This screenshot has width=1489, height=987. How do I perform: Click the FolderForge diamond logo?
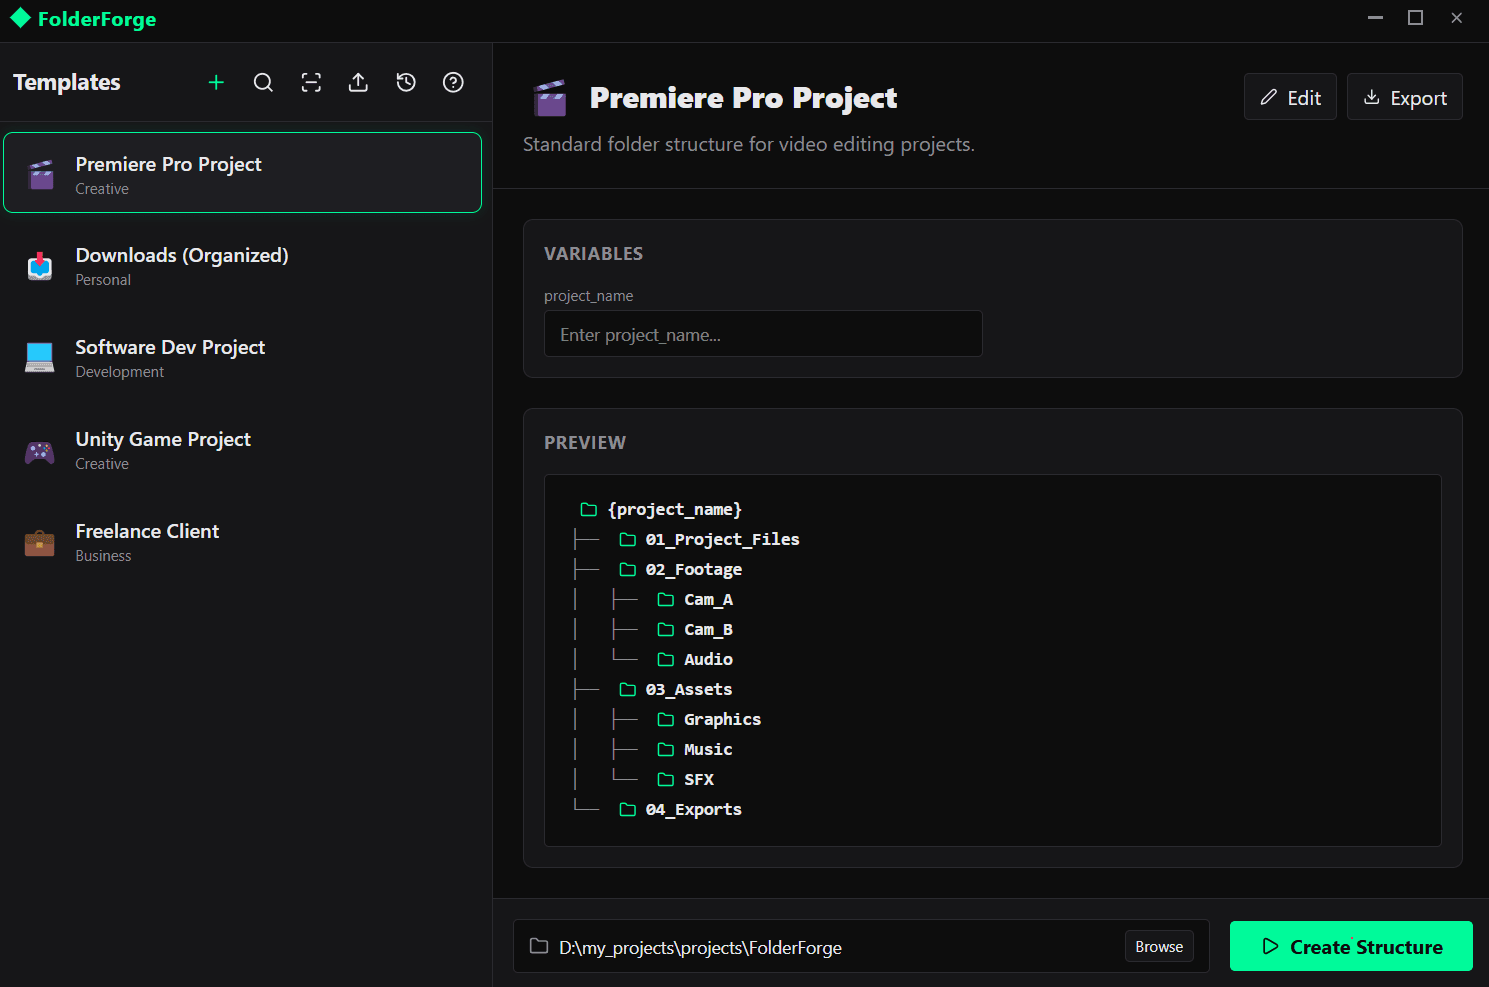coord(20,18)
